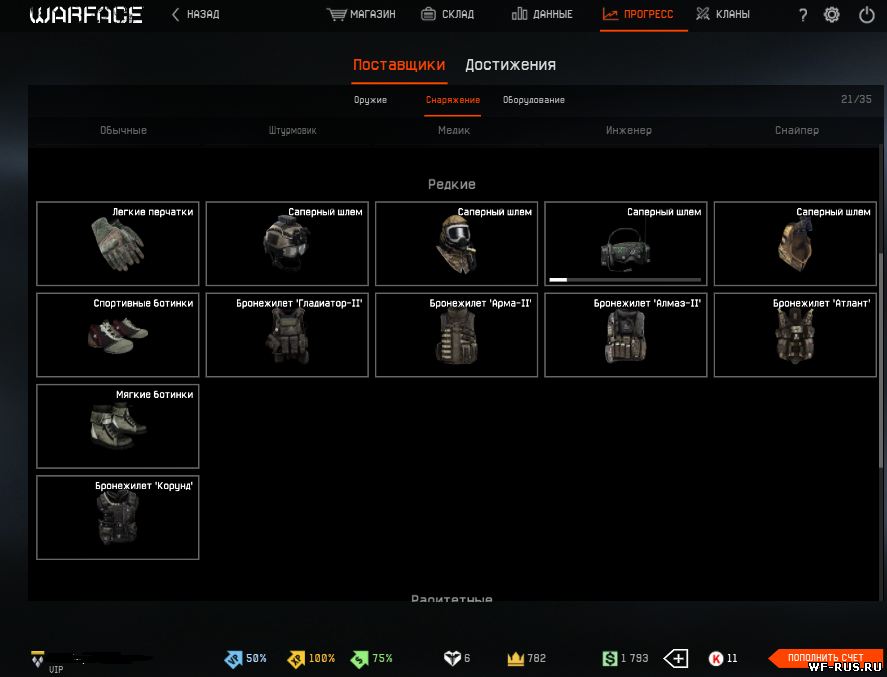
Task: Select the Оборудование sub-tab
Action: (x=533, y=100)
